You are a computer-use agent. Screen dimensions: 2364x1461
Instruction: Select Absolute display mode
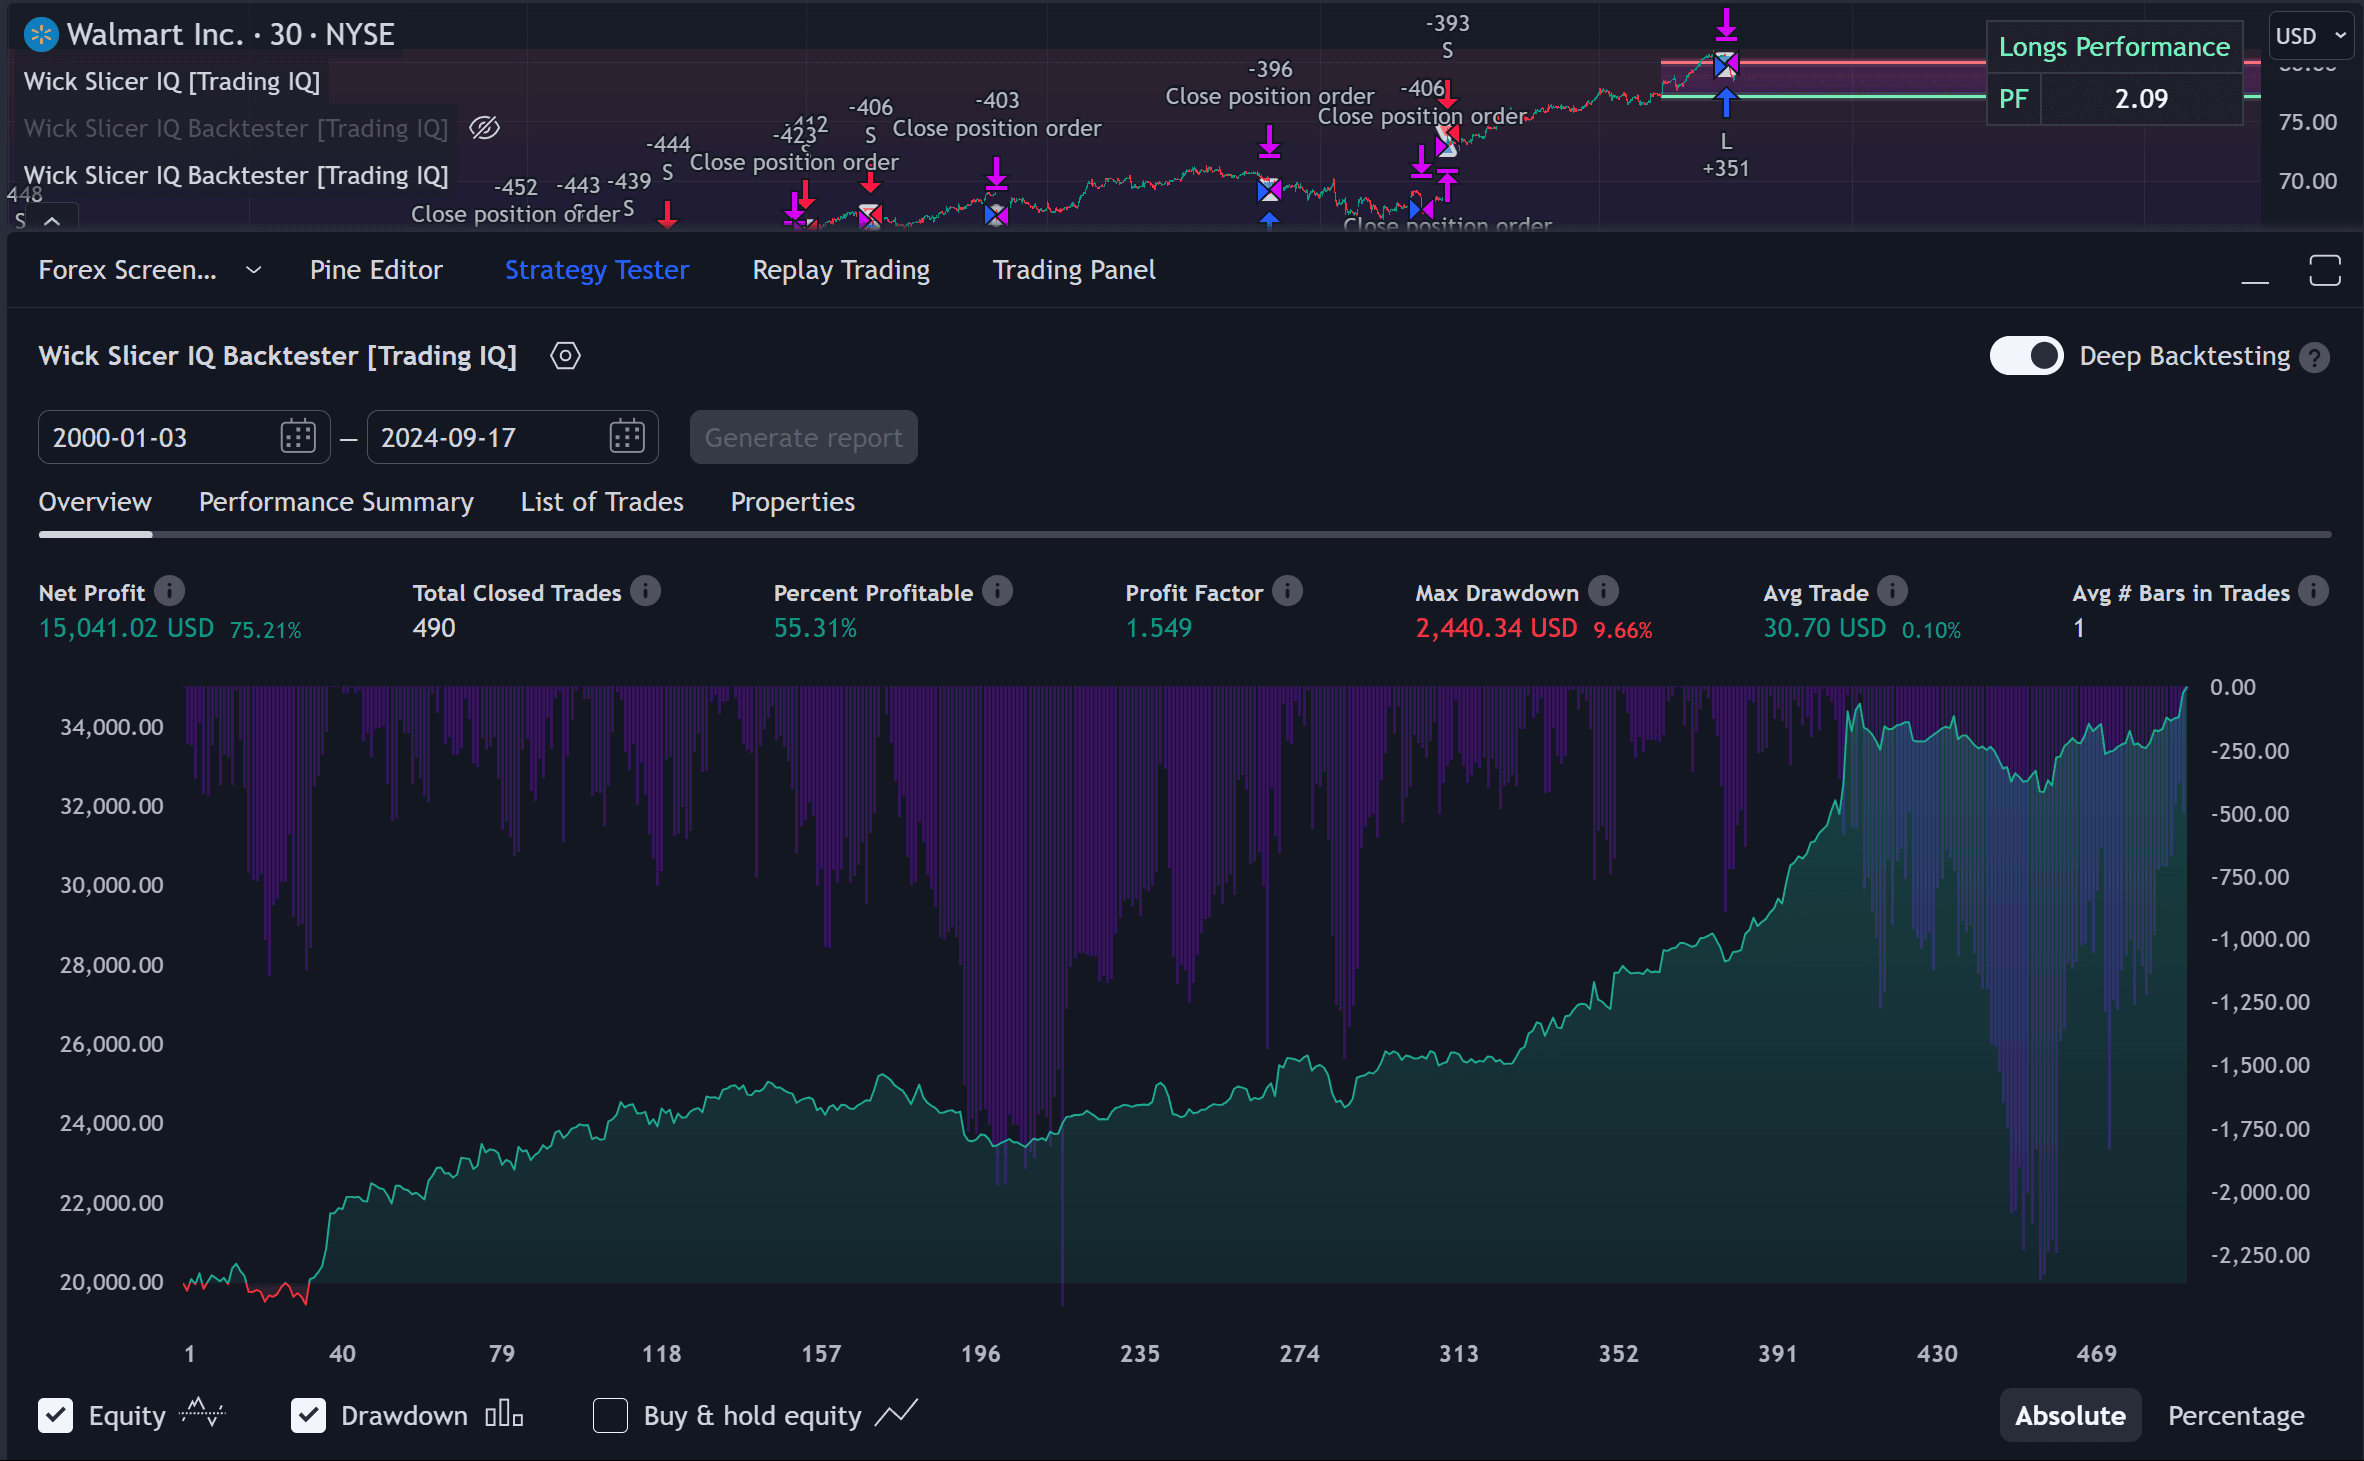pyautogui.click(x=2070, y=1415)
